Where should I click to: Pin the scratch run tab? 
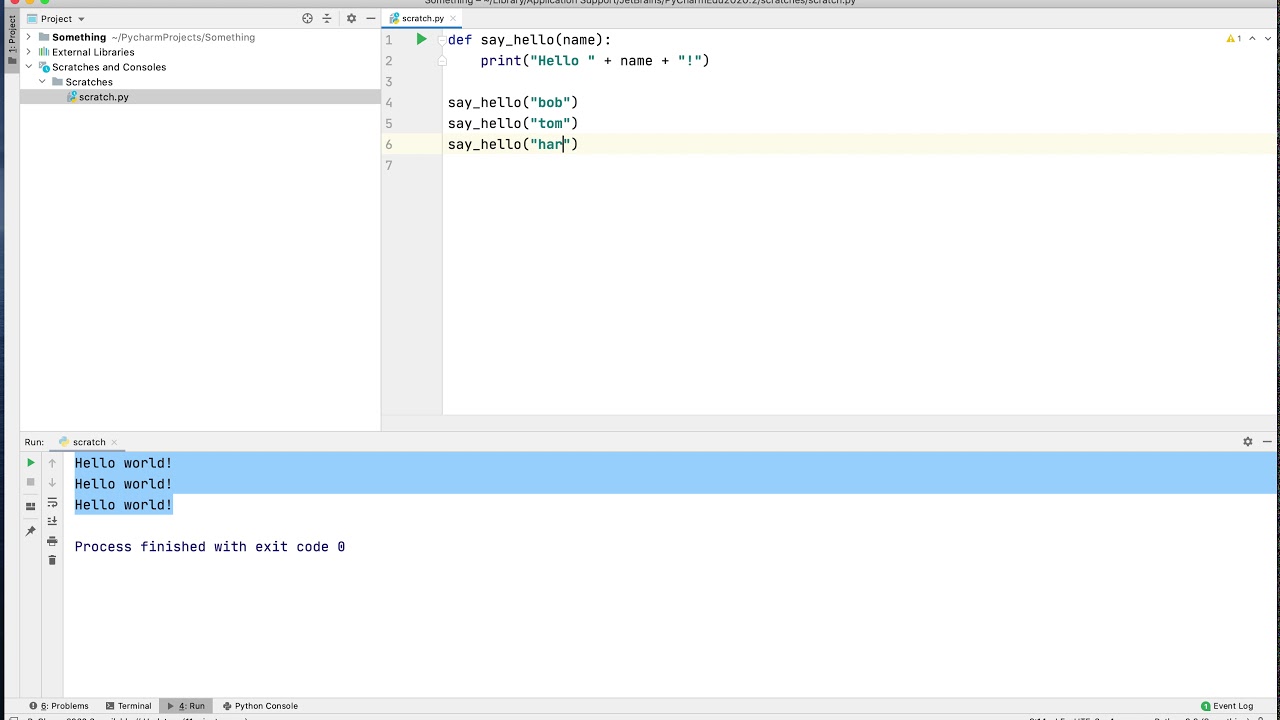click(31, 531)
